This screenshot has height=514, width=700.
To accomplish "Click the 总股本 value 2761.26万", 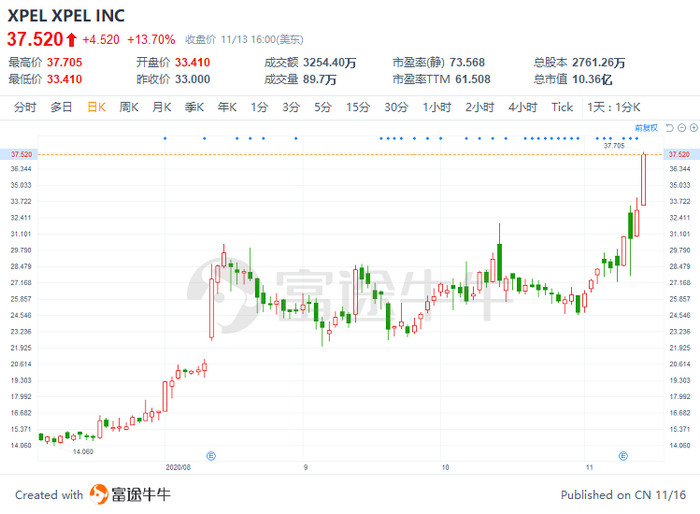I will click(599, 63).
